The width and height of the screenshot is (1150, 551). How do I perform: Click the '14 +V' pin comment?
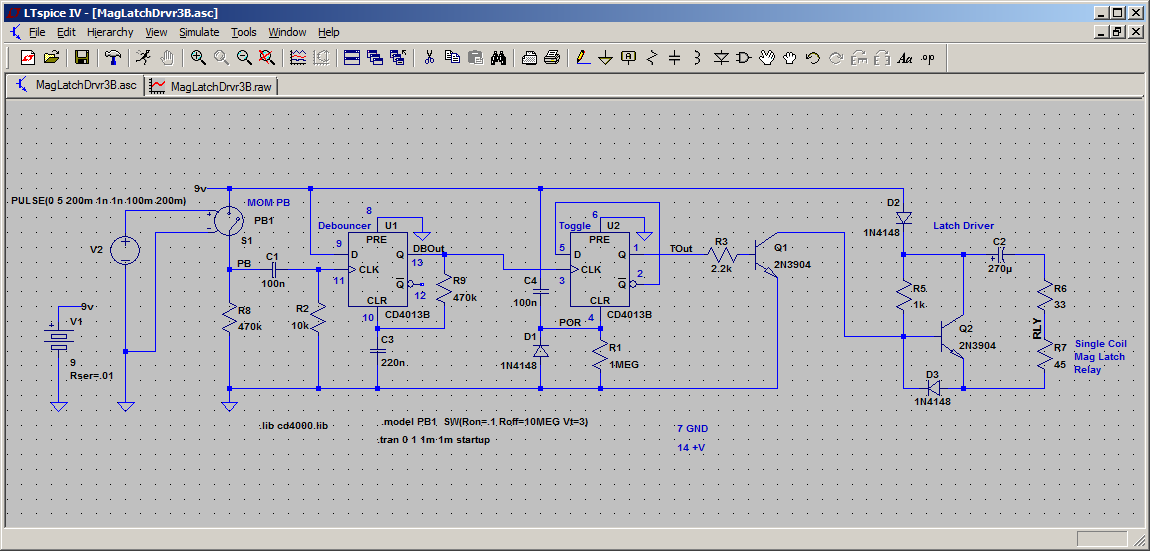point(692,448)
